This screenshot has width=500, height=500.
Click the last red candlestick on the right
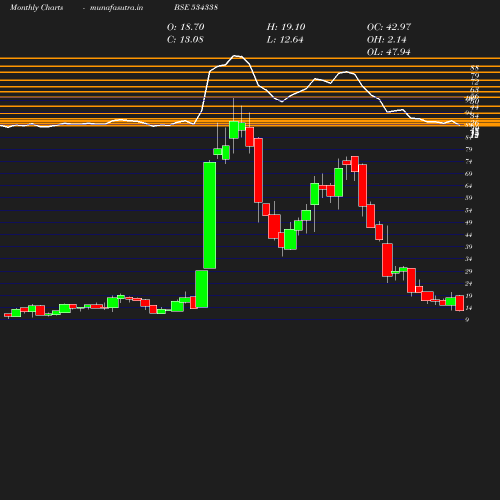point(460,303)
